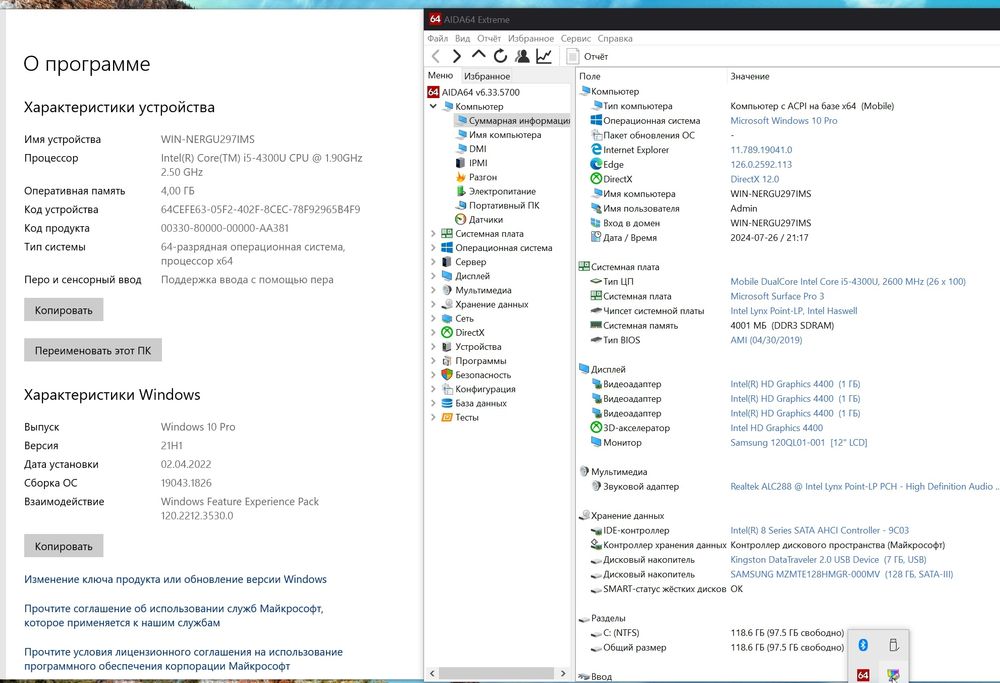Open the Датчики tree item
The height and width of the screenshot is (683, 1000).
tap(479, 219)
